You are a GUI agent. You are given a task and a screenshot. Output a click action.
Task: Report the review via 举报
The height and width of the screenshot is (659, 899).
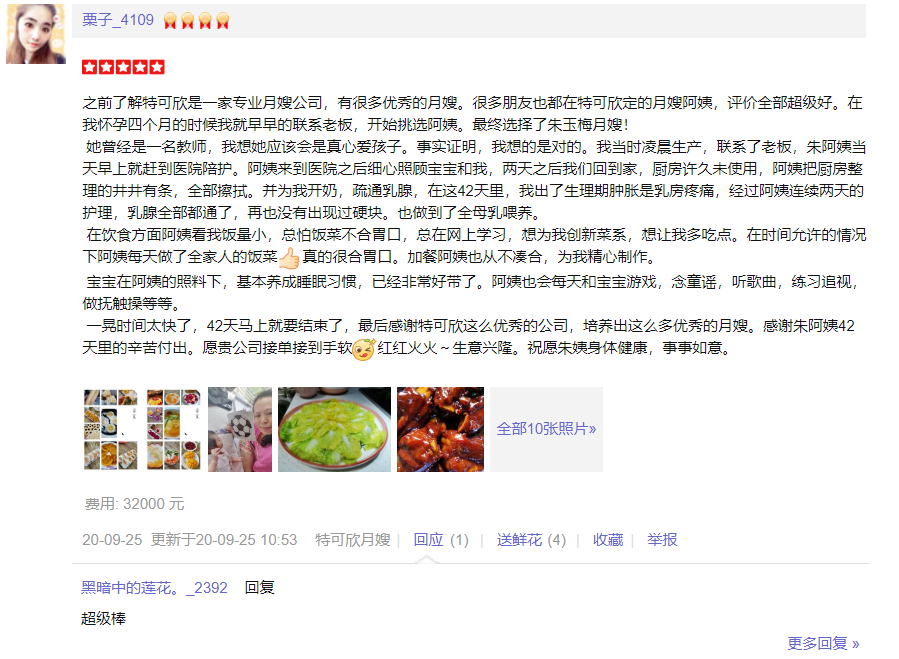click(x=662, y=540)
